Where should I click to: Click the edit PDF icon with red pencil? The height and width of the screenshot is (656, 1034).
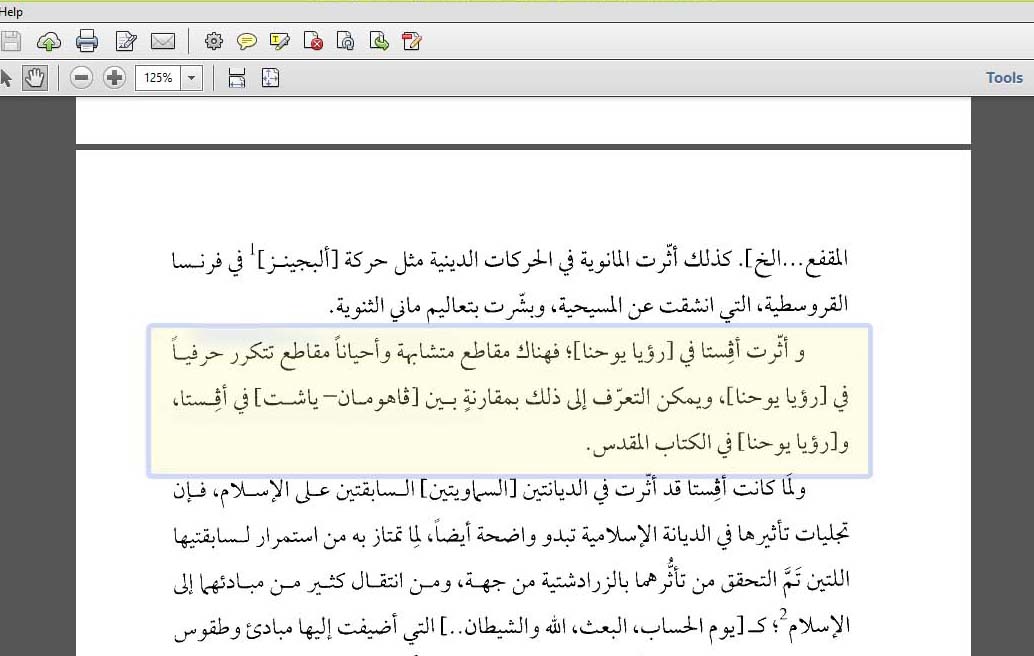[412, 41]
